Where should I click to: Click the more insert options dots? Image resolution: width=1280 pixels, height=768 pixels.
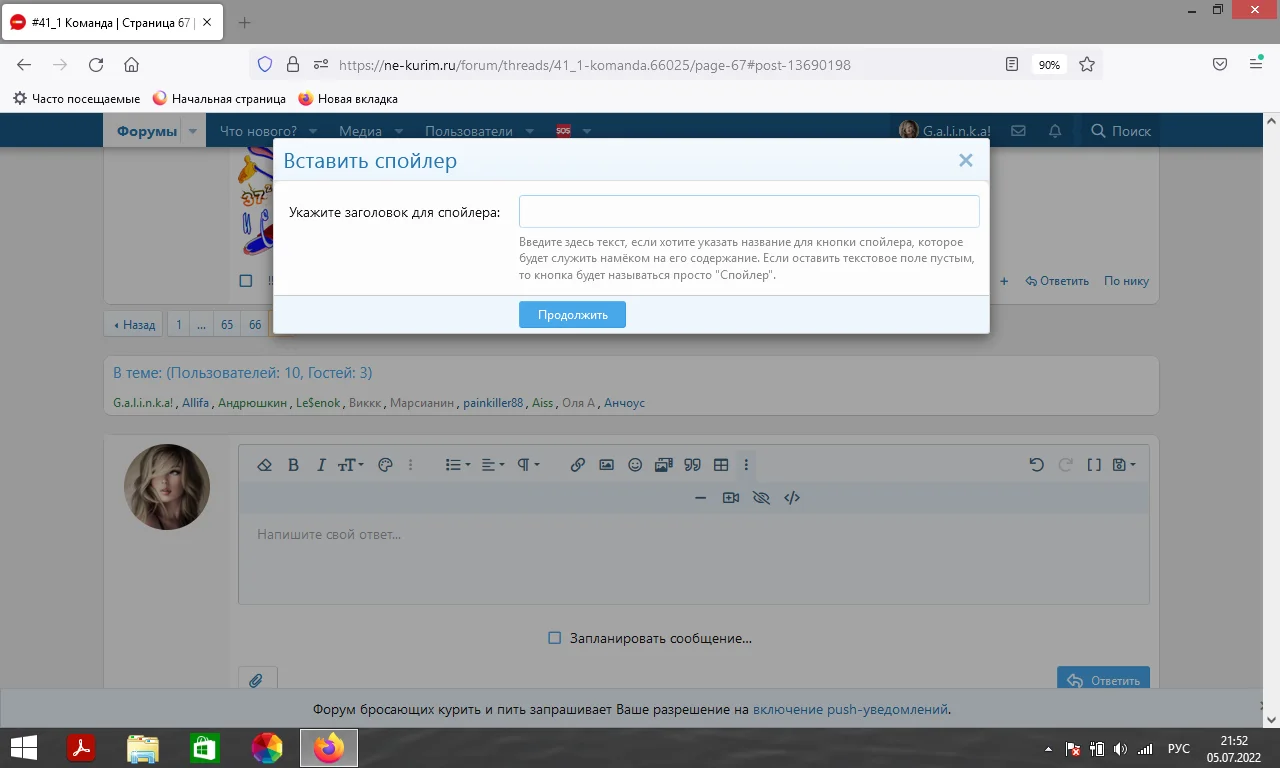coord(746,465)
